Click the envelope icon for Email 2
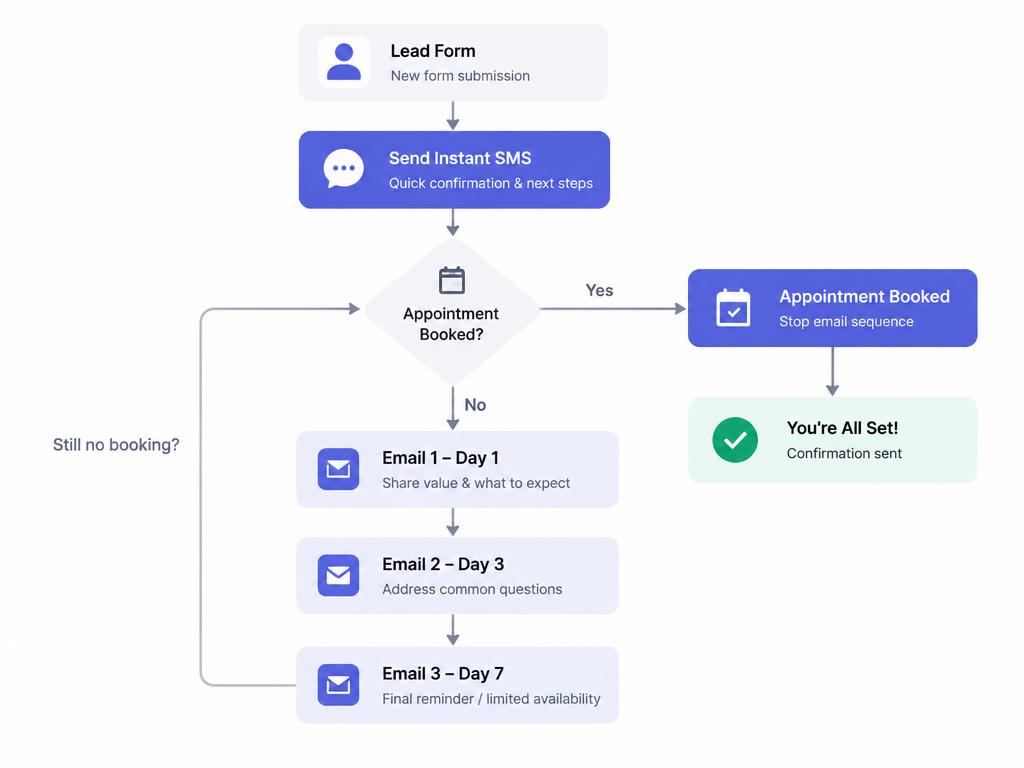The width and height of the screenshot is (1024, 768). point(338,575)
